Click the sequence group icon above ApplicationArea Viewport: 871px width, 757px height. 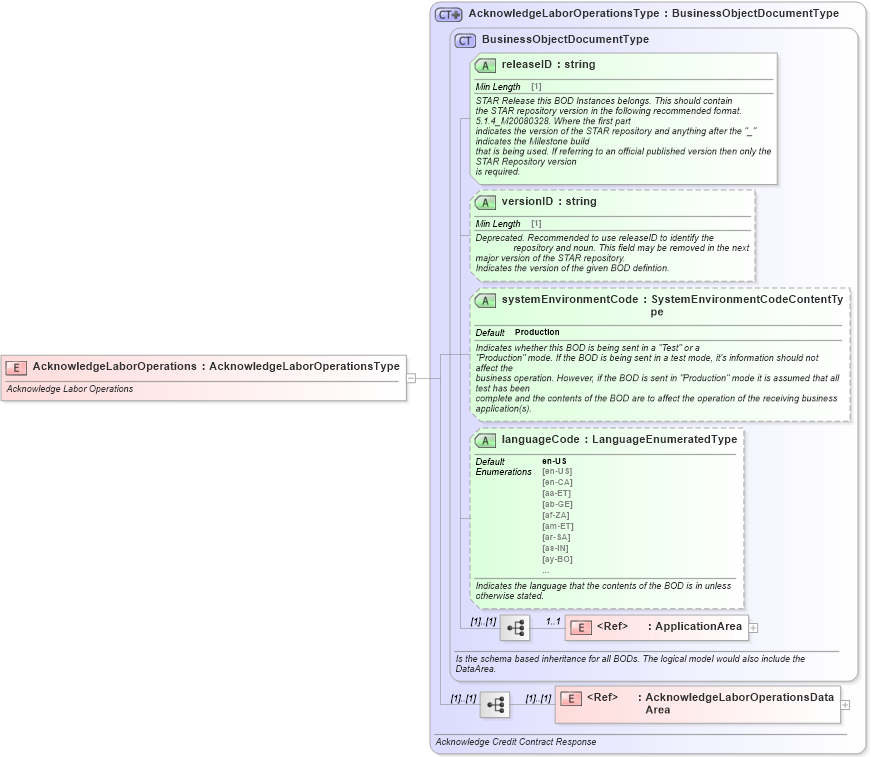513,627
